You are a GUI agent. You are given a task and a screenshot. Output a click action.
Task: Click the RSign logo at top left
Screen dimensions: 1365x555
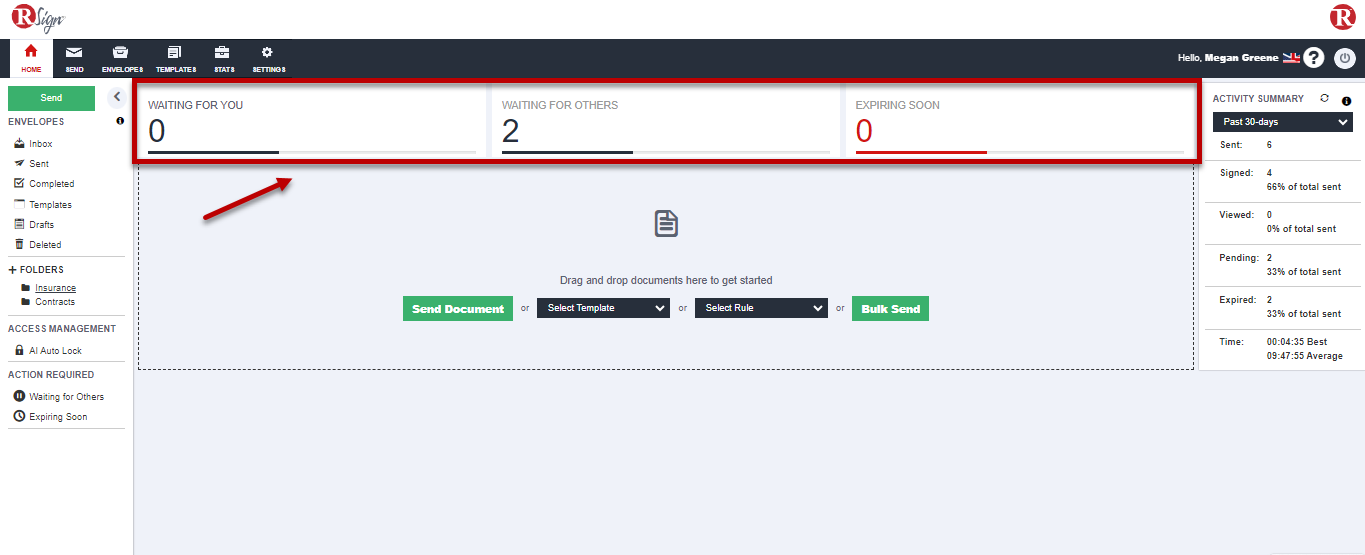pyautogui.click(x=37, y=18)
